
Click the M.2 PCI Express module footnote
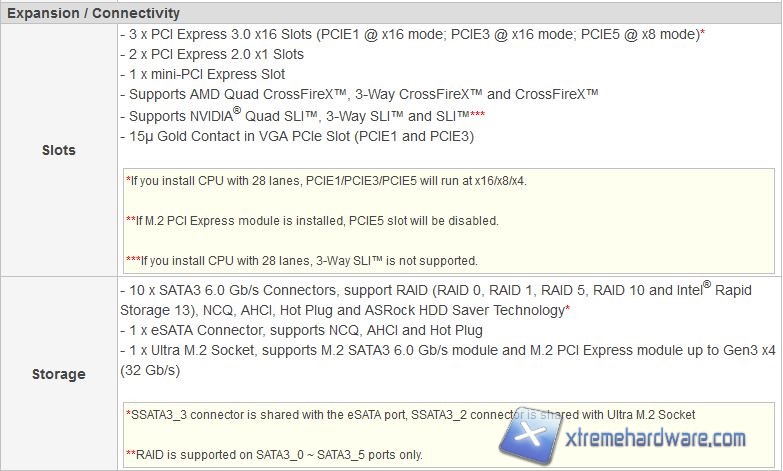[x=312, y=220]
